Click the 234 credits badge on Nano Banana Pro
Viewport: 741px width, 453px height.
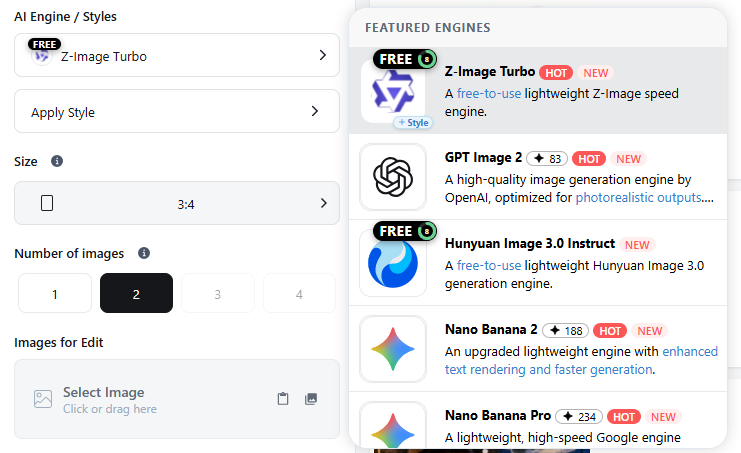pos(579,417)
